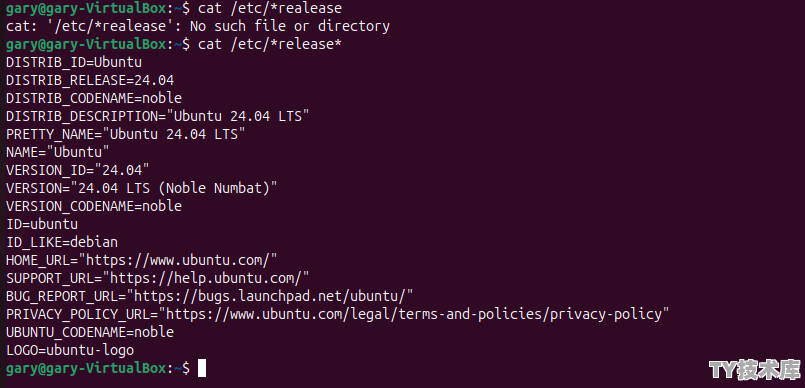This screenshot has height=388, width=805.
Task: Click the PRETTY_NAME "Ubuntu 24.04 LTS" line
Action: 126,134
